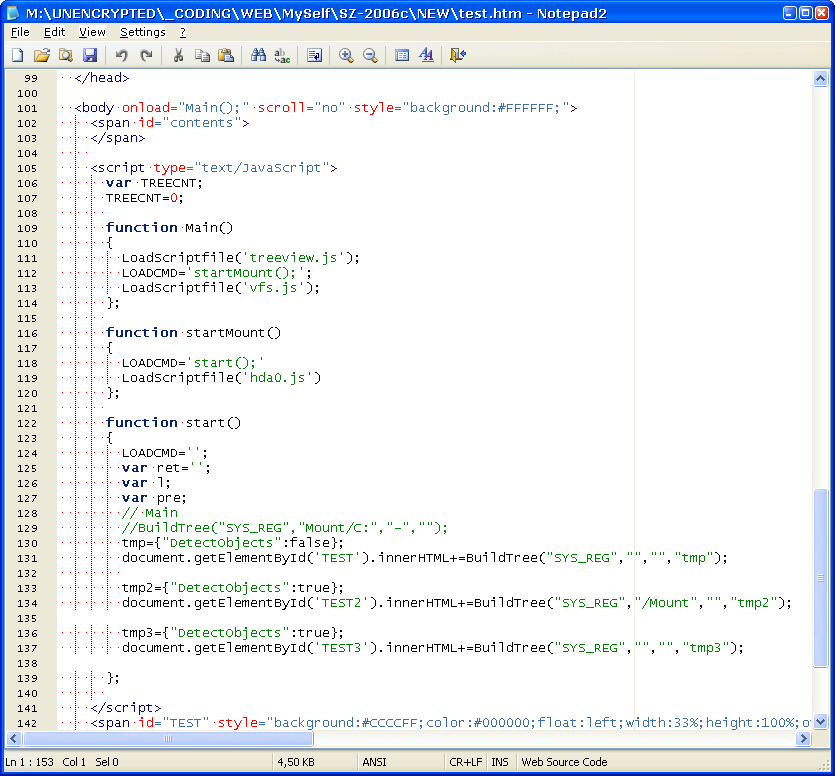Click the 'Ln 1 : 153' status bar entry

[x=30, y=762]
